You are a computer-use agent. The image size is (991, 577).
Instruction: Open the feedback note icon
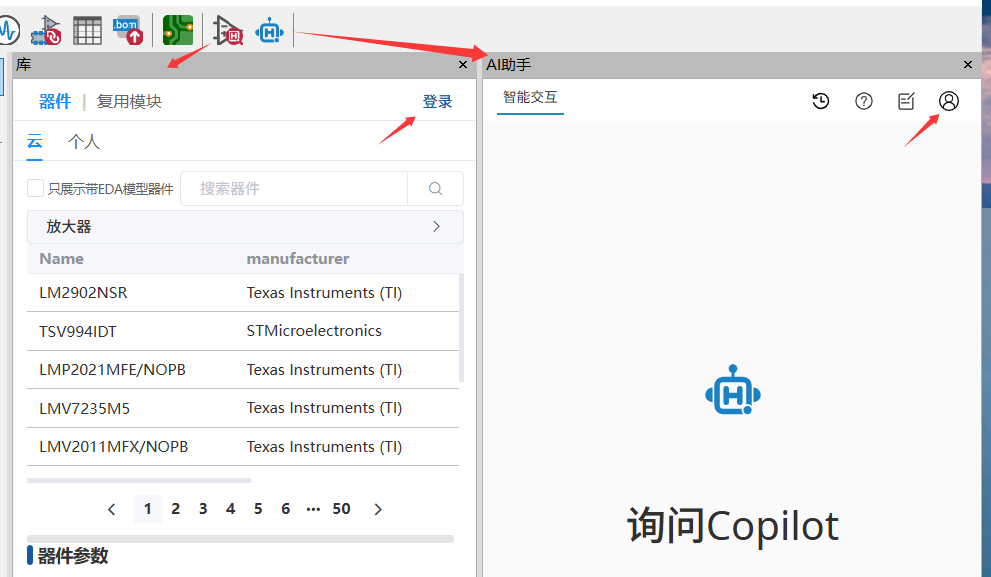click(x=906, y=101)
